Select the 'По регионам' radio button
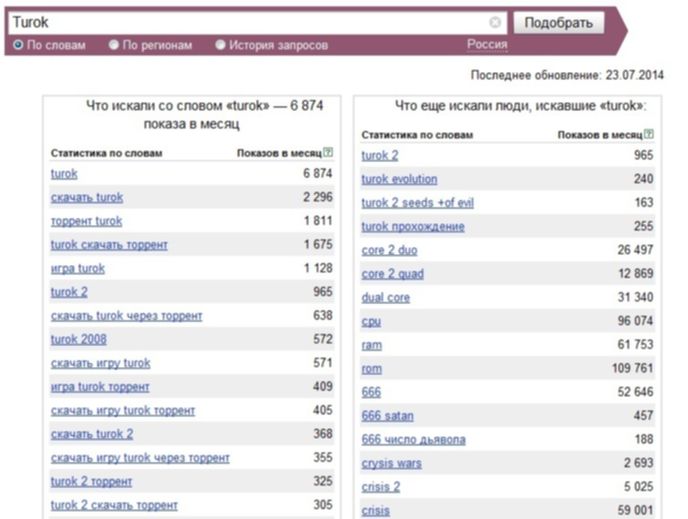 (x=114, y=45)
